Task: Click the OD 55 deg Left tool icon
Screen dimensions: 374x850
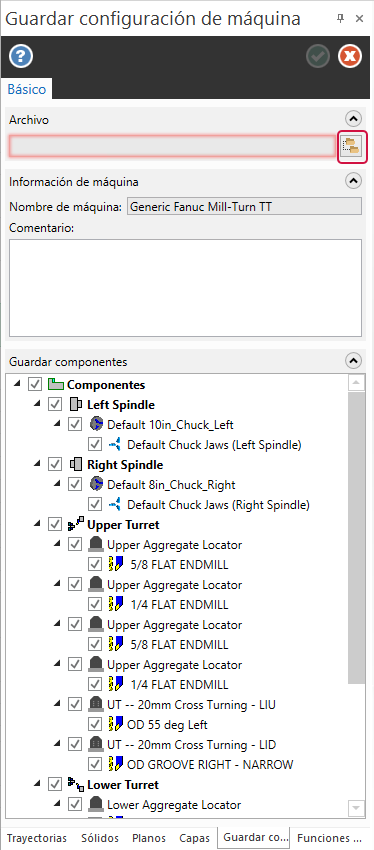Action: 116,724
